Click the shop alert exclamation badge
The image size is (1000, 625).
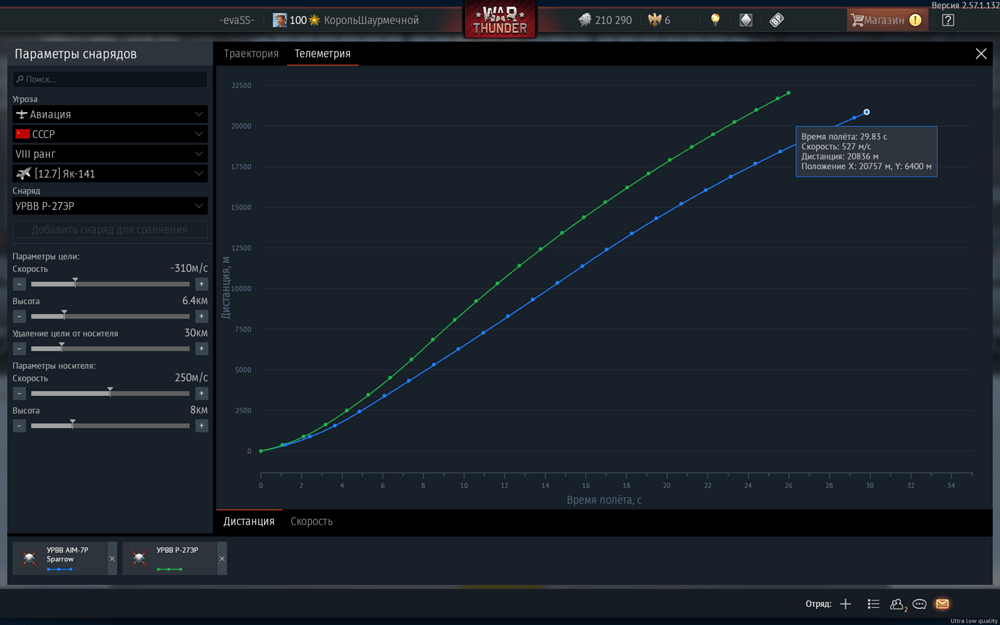click(x=915, y=20)
